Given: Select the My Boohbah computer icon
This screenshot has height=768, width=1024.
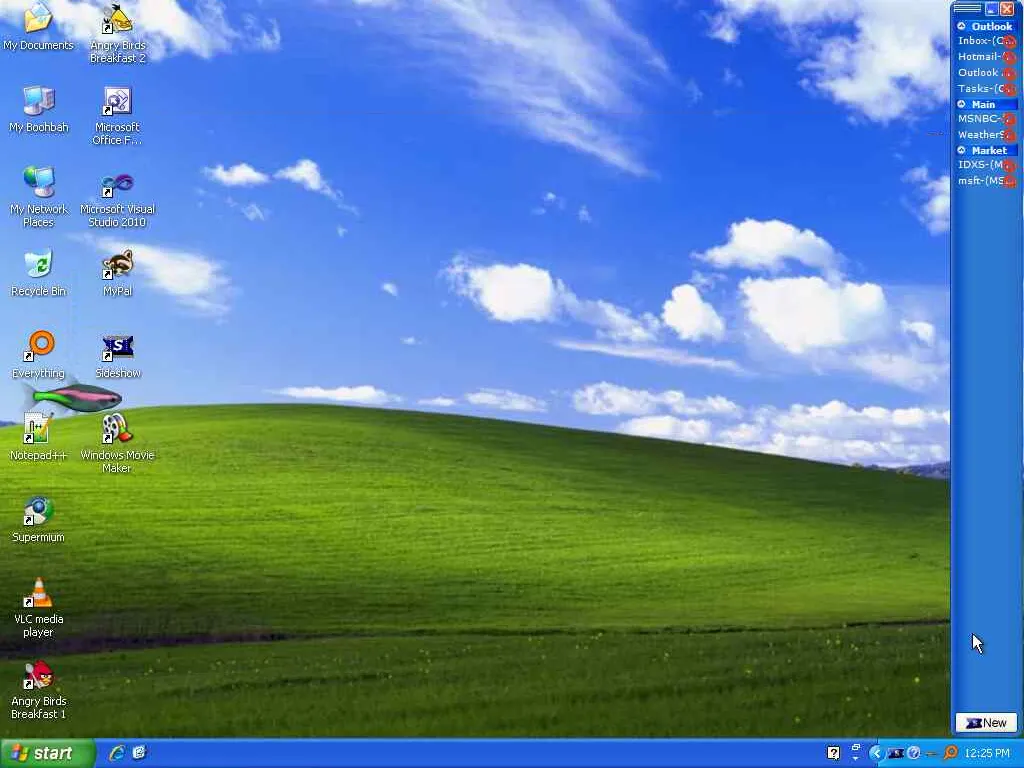Looking at the screenshot, I should pyautogui.click(x=38, y=109).
